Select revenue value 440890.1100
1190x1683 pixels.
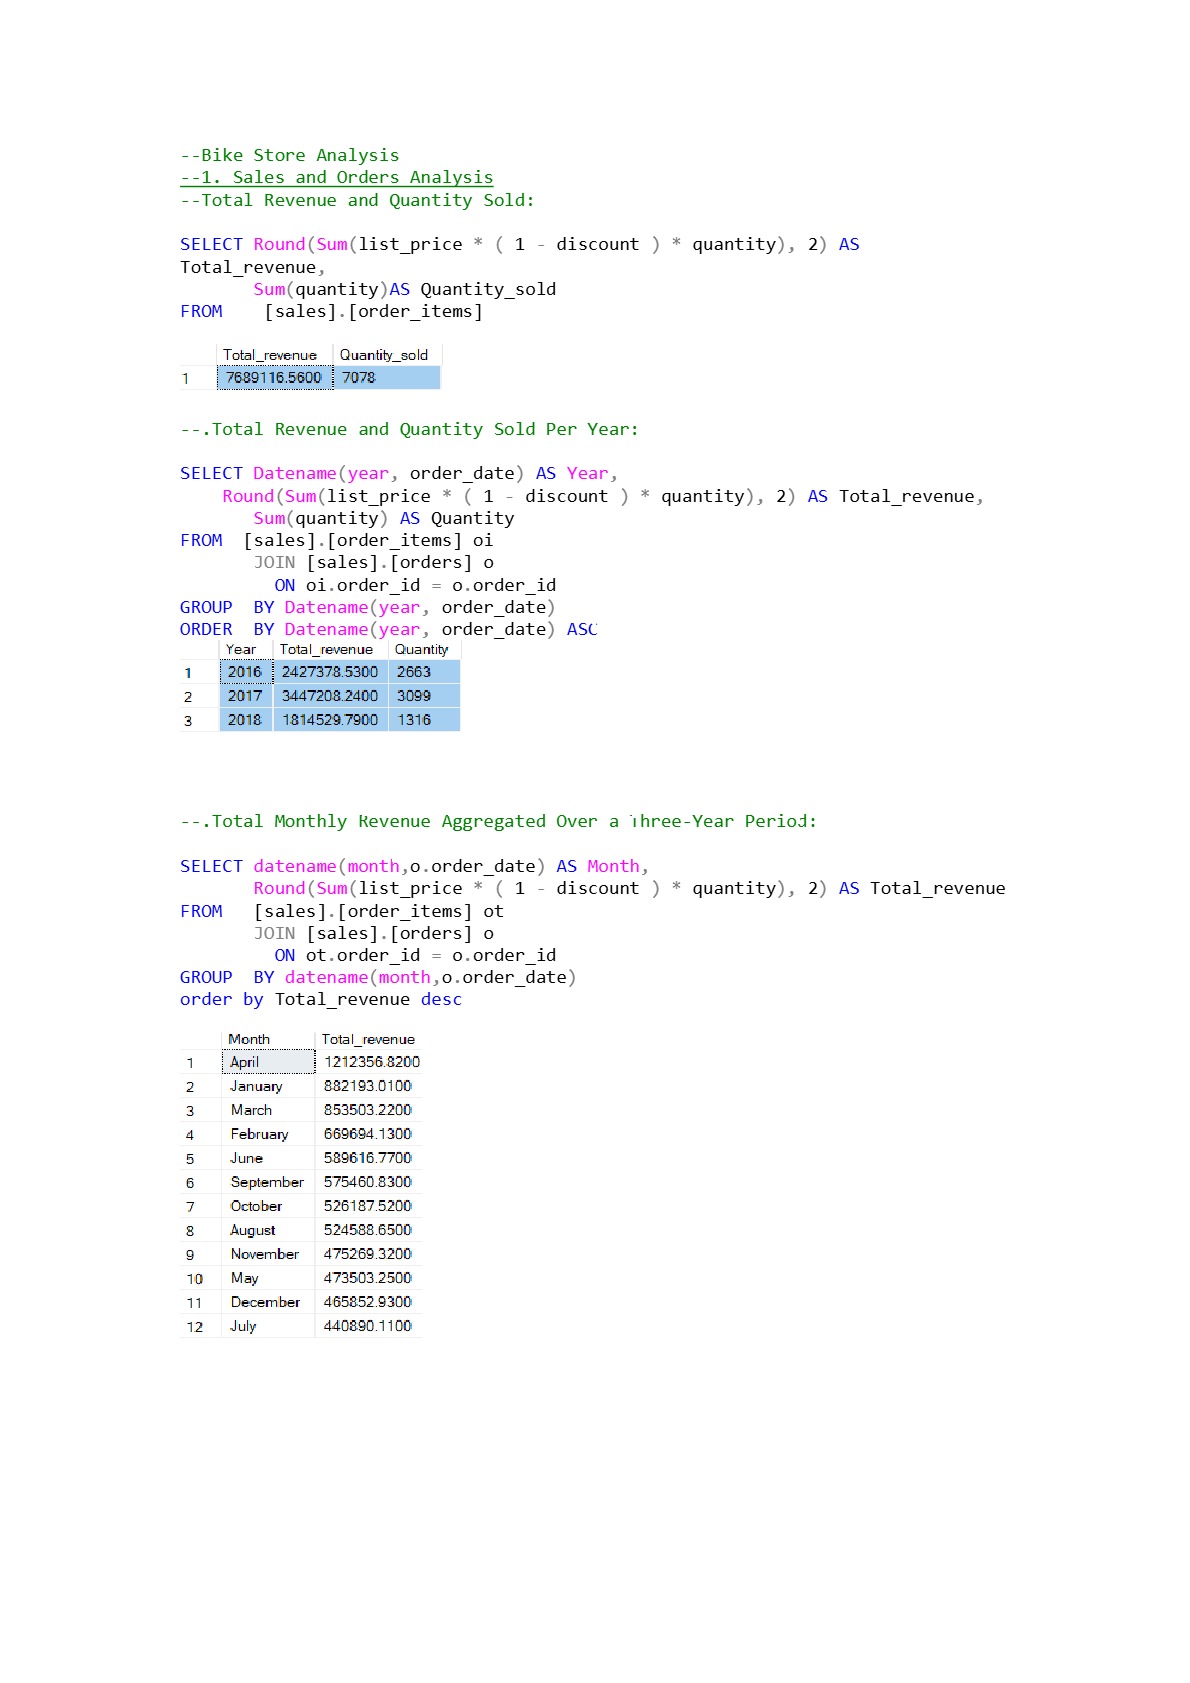click(368, 1326)
